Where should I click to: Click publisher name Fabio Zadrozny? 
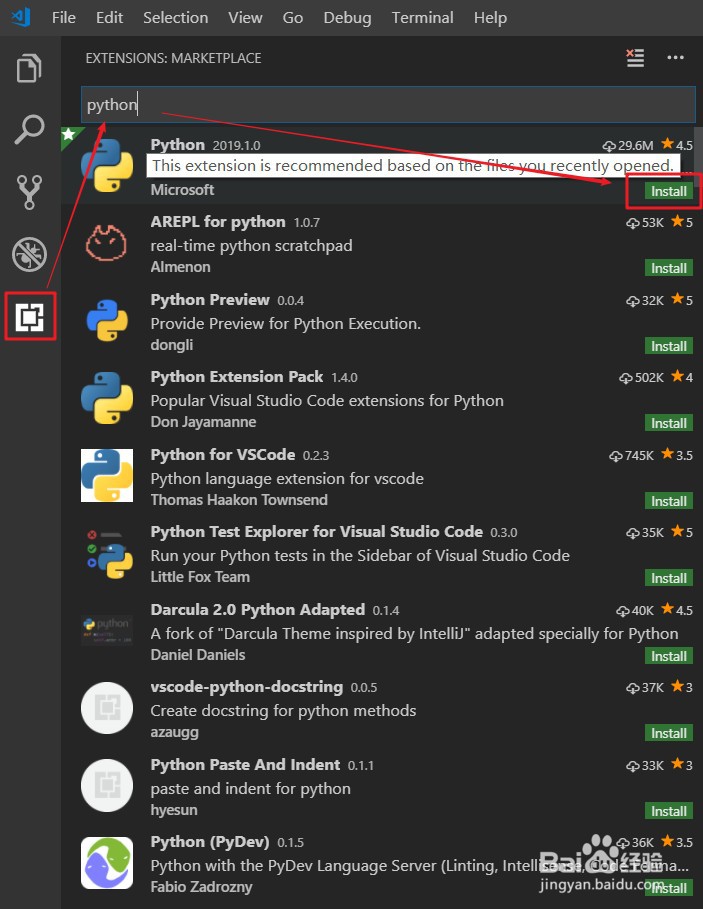(202, 887)
